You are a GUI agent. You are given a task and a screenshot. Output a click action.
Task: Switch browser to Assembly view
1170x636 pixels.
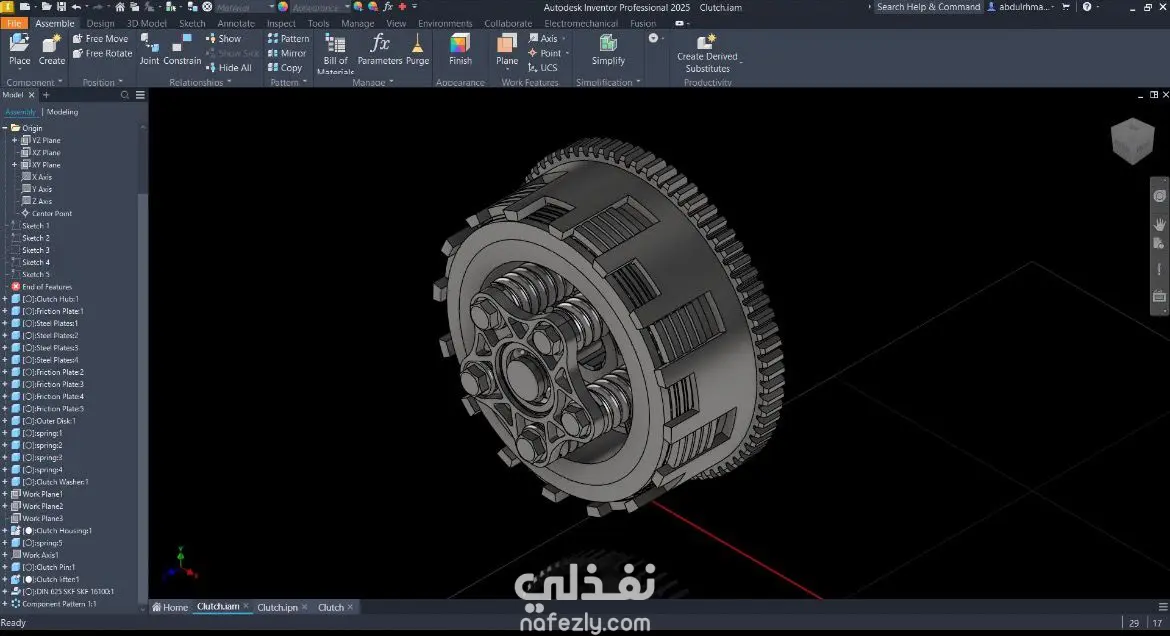tap(20, 112)
